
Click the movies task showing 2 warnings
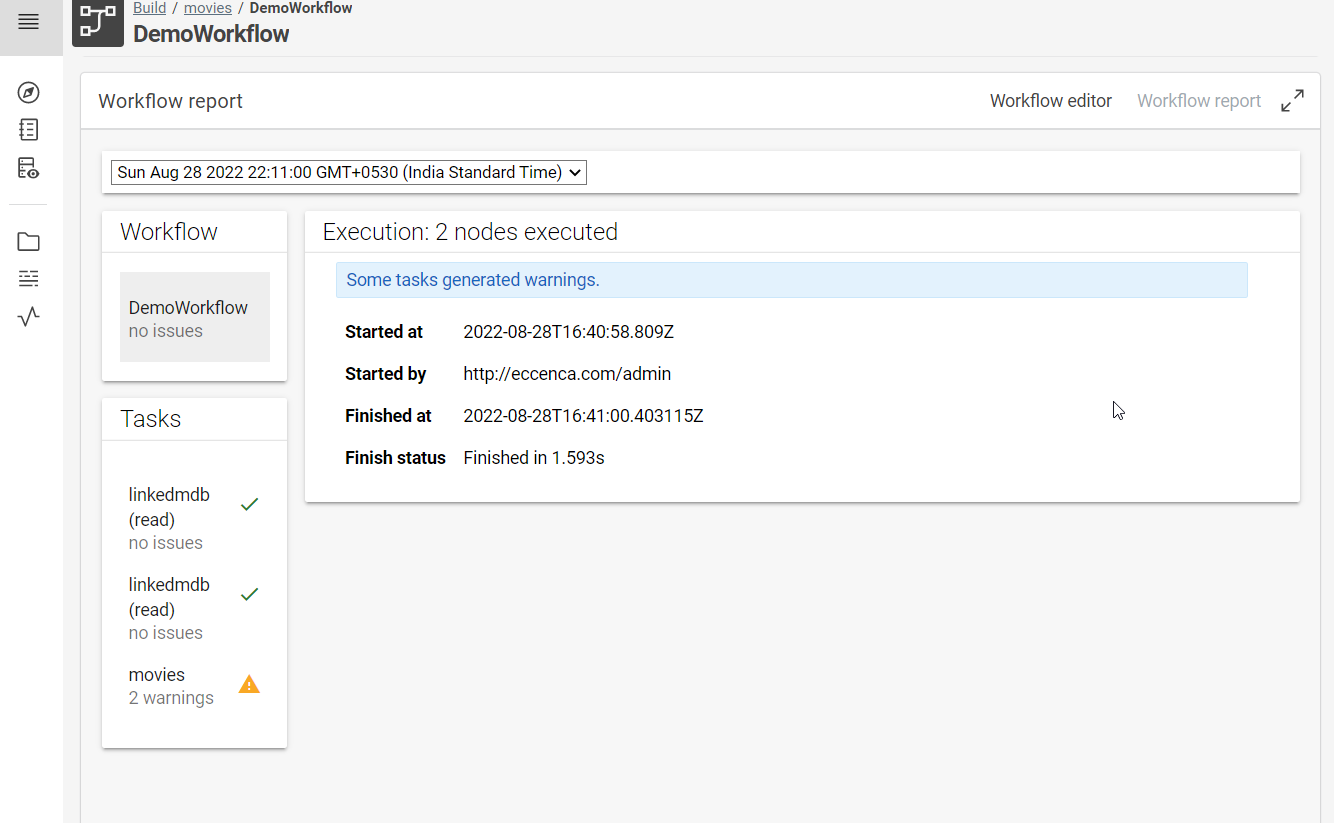170,685
